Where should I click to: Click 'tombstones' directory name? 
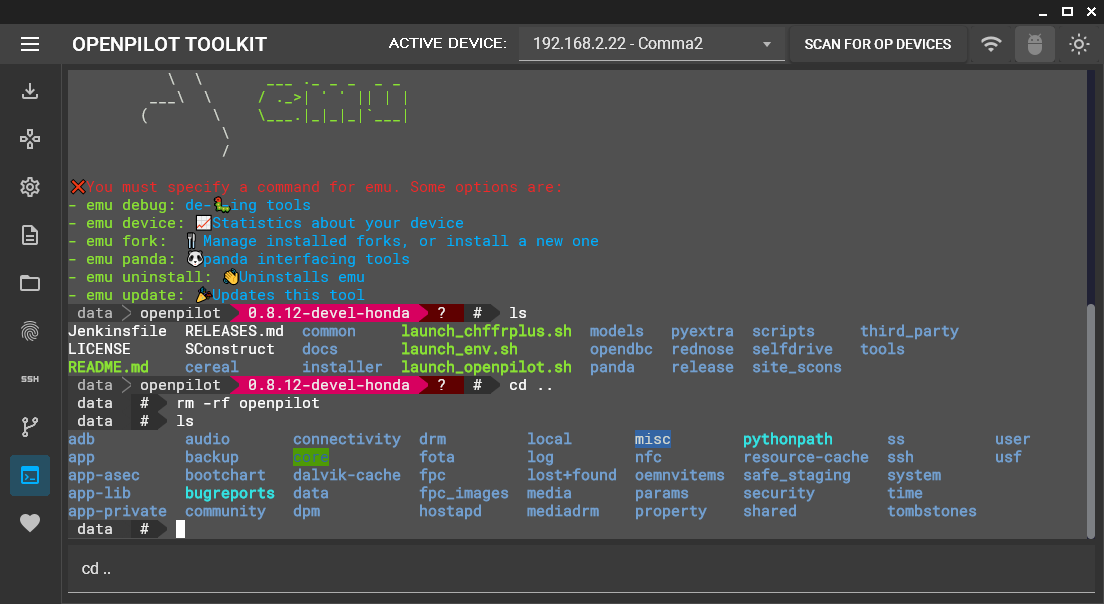[932, 512]
